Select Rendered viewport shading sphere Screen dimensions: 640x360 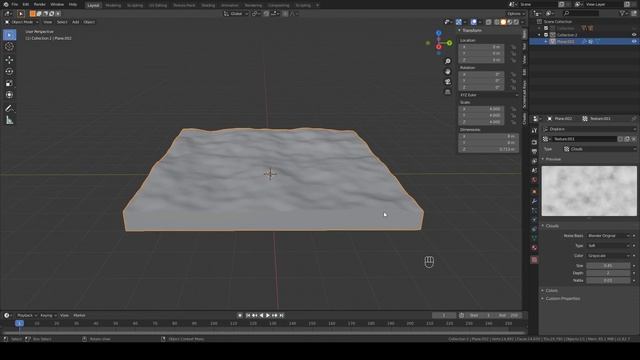(x=516, y=22)
